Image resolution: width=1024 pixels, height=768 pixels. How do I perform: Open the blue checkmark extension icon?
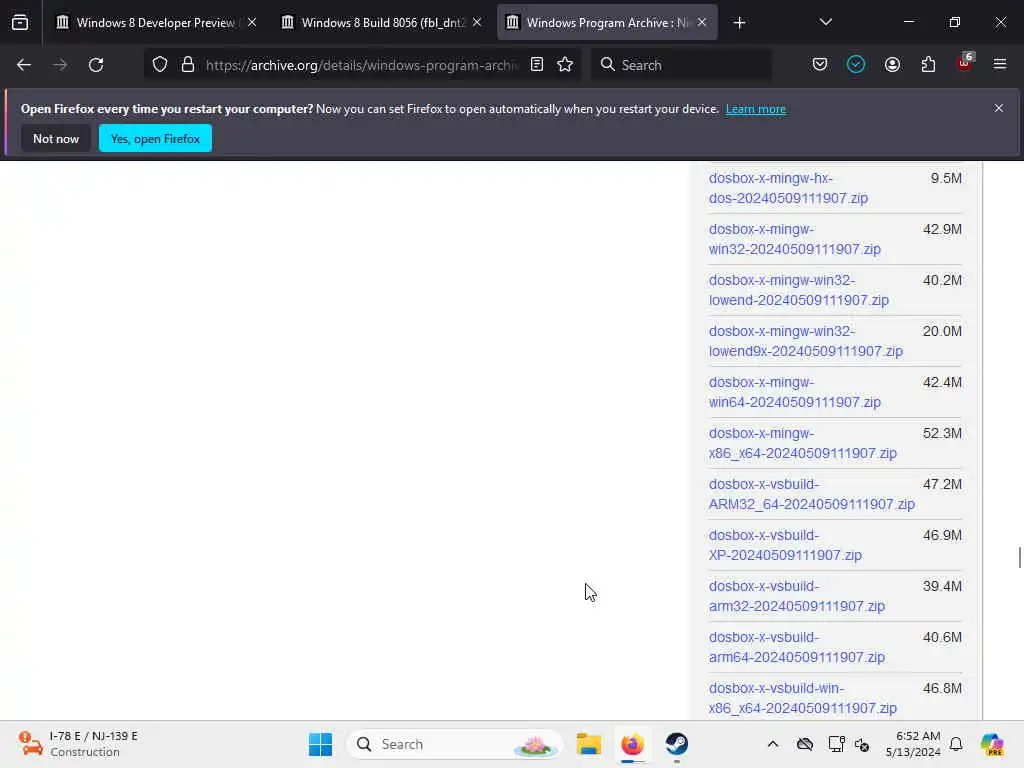[x=856, y=65]
